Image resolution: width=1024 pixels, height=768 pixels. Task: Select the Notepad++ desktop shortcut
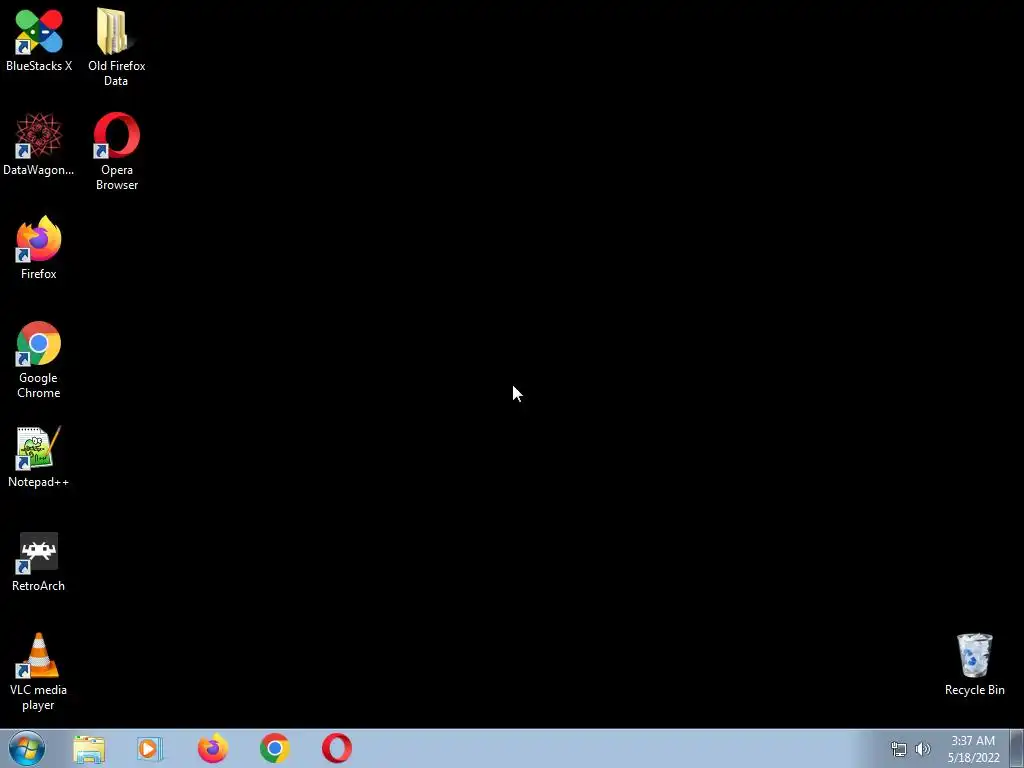[39, 457]
